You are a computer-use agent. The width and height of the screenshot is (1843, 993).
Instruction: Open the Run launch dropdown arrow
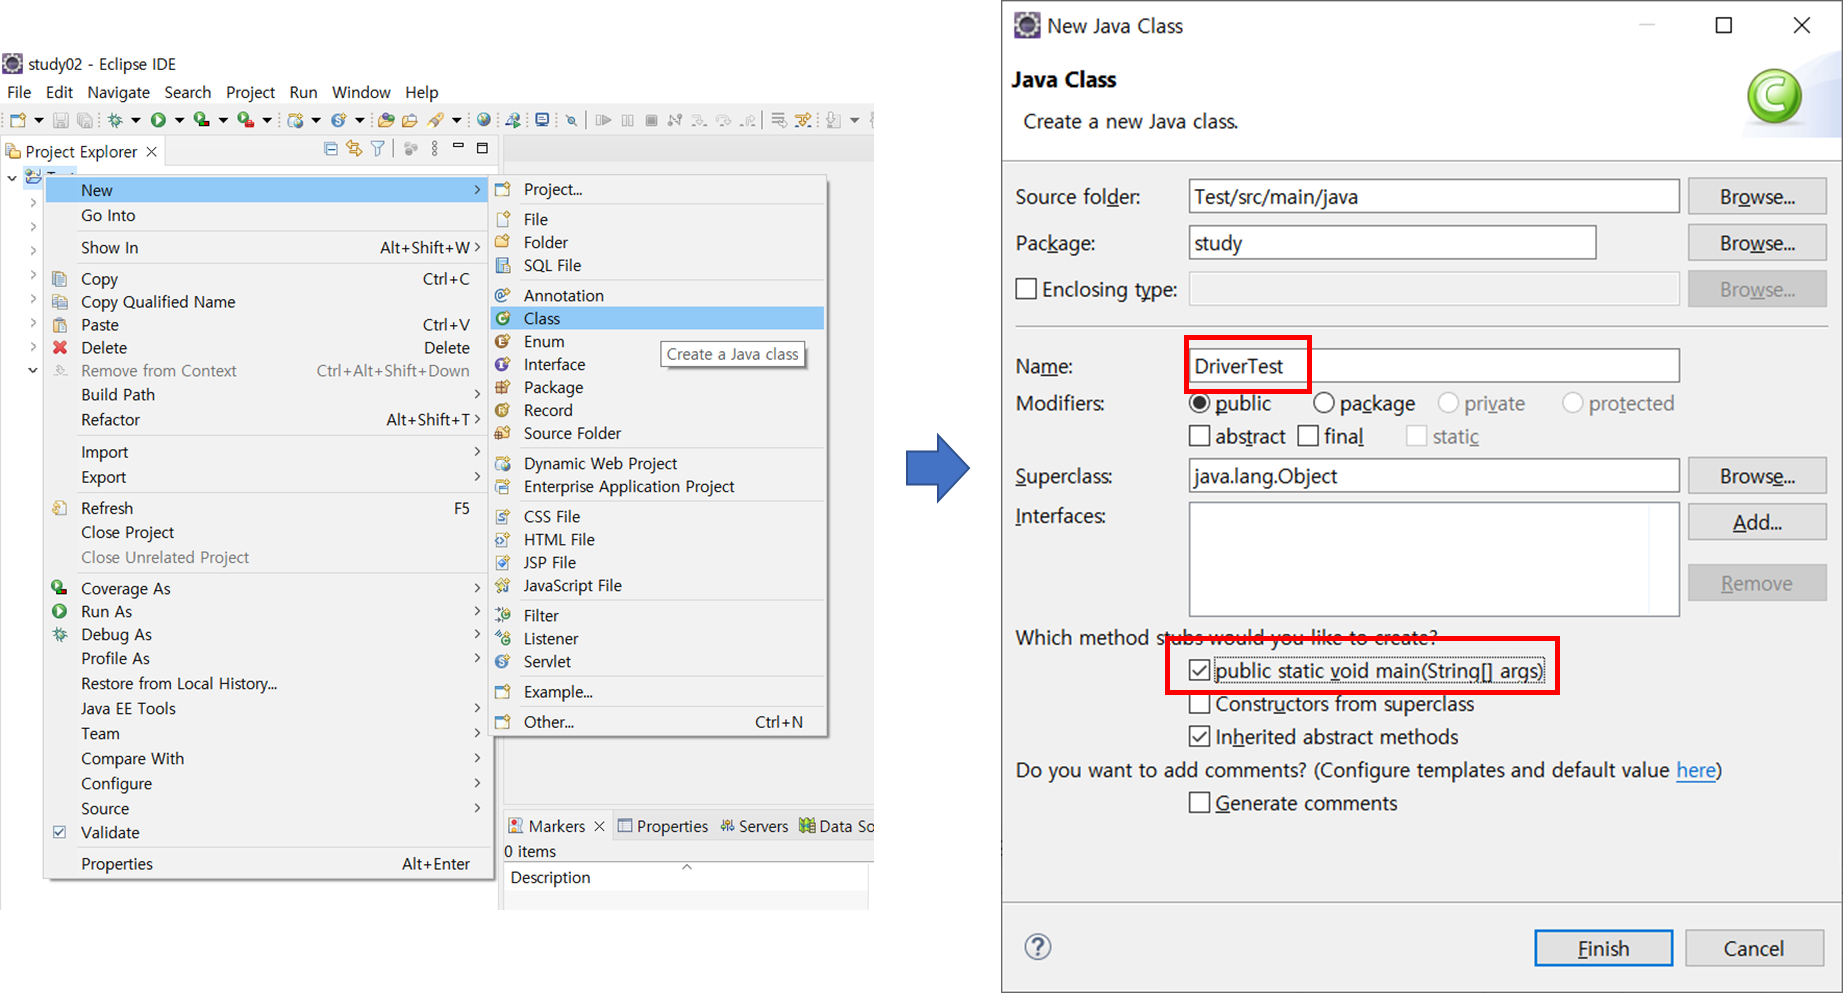(x=179, y=120)
